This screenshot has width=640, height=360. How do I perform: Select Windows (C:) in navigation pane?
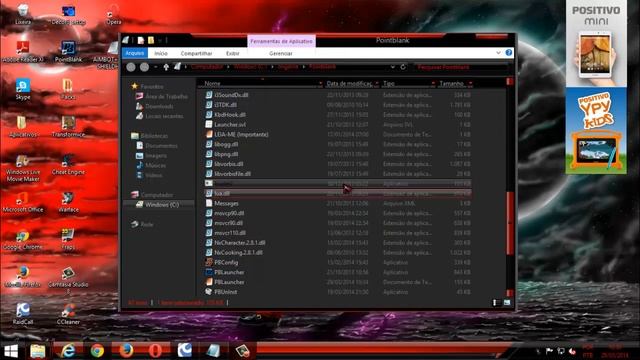pos(158,204)
